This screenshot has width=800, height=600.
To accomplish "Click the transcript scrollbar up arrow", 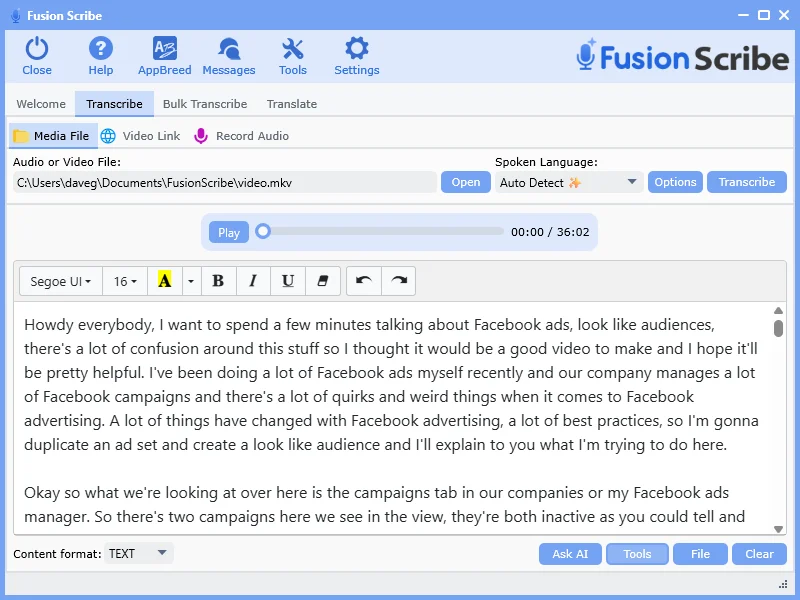I will pos(778,310).
